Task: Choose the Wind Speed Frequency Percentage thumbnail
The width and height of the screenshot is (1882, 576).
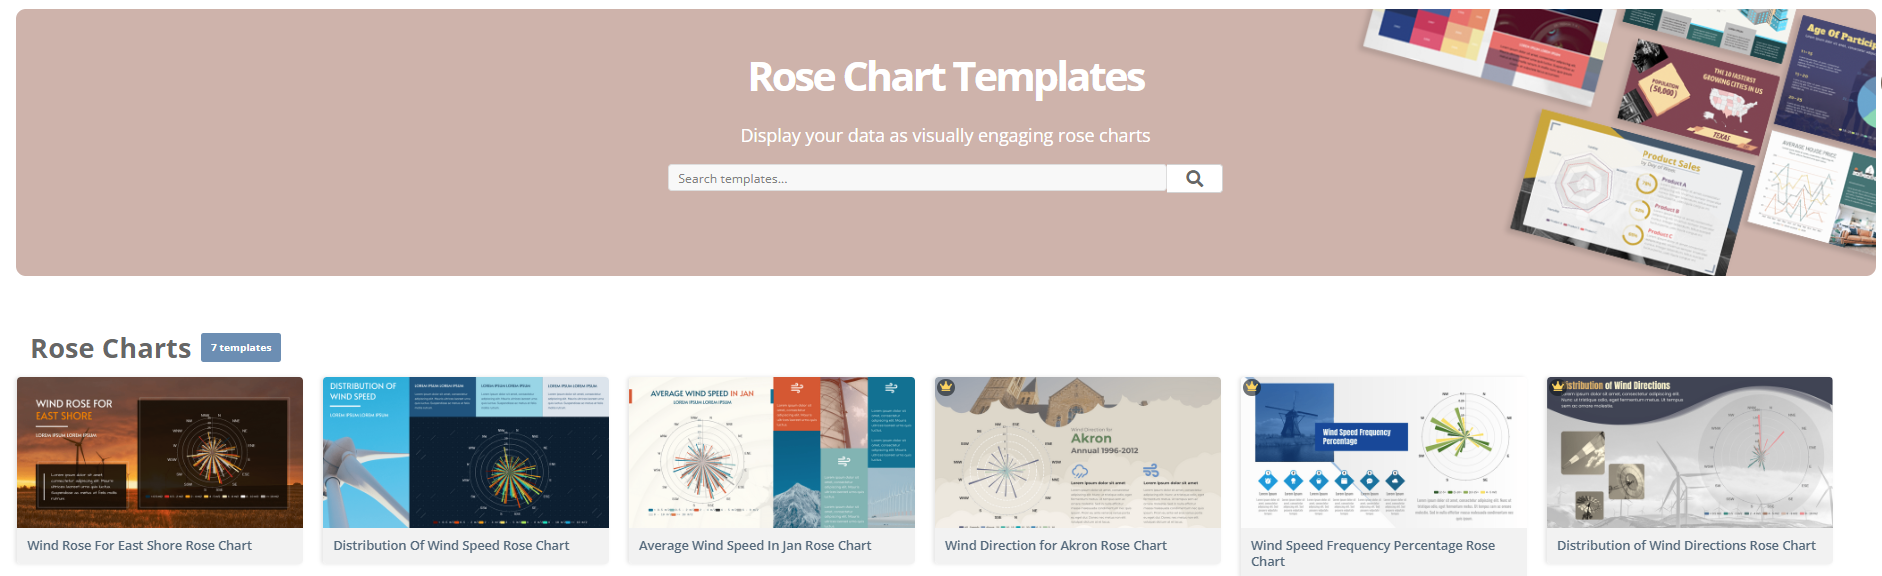Action: pyautogui.click(x=1383, y=452)
